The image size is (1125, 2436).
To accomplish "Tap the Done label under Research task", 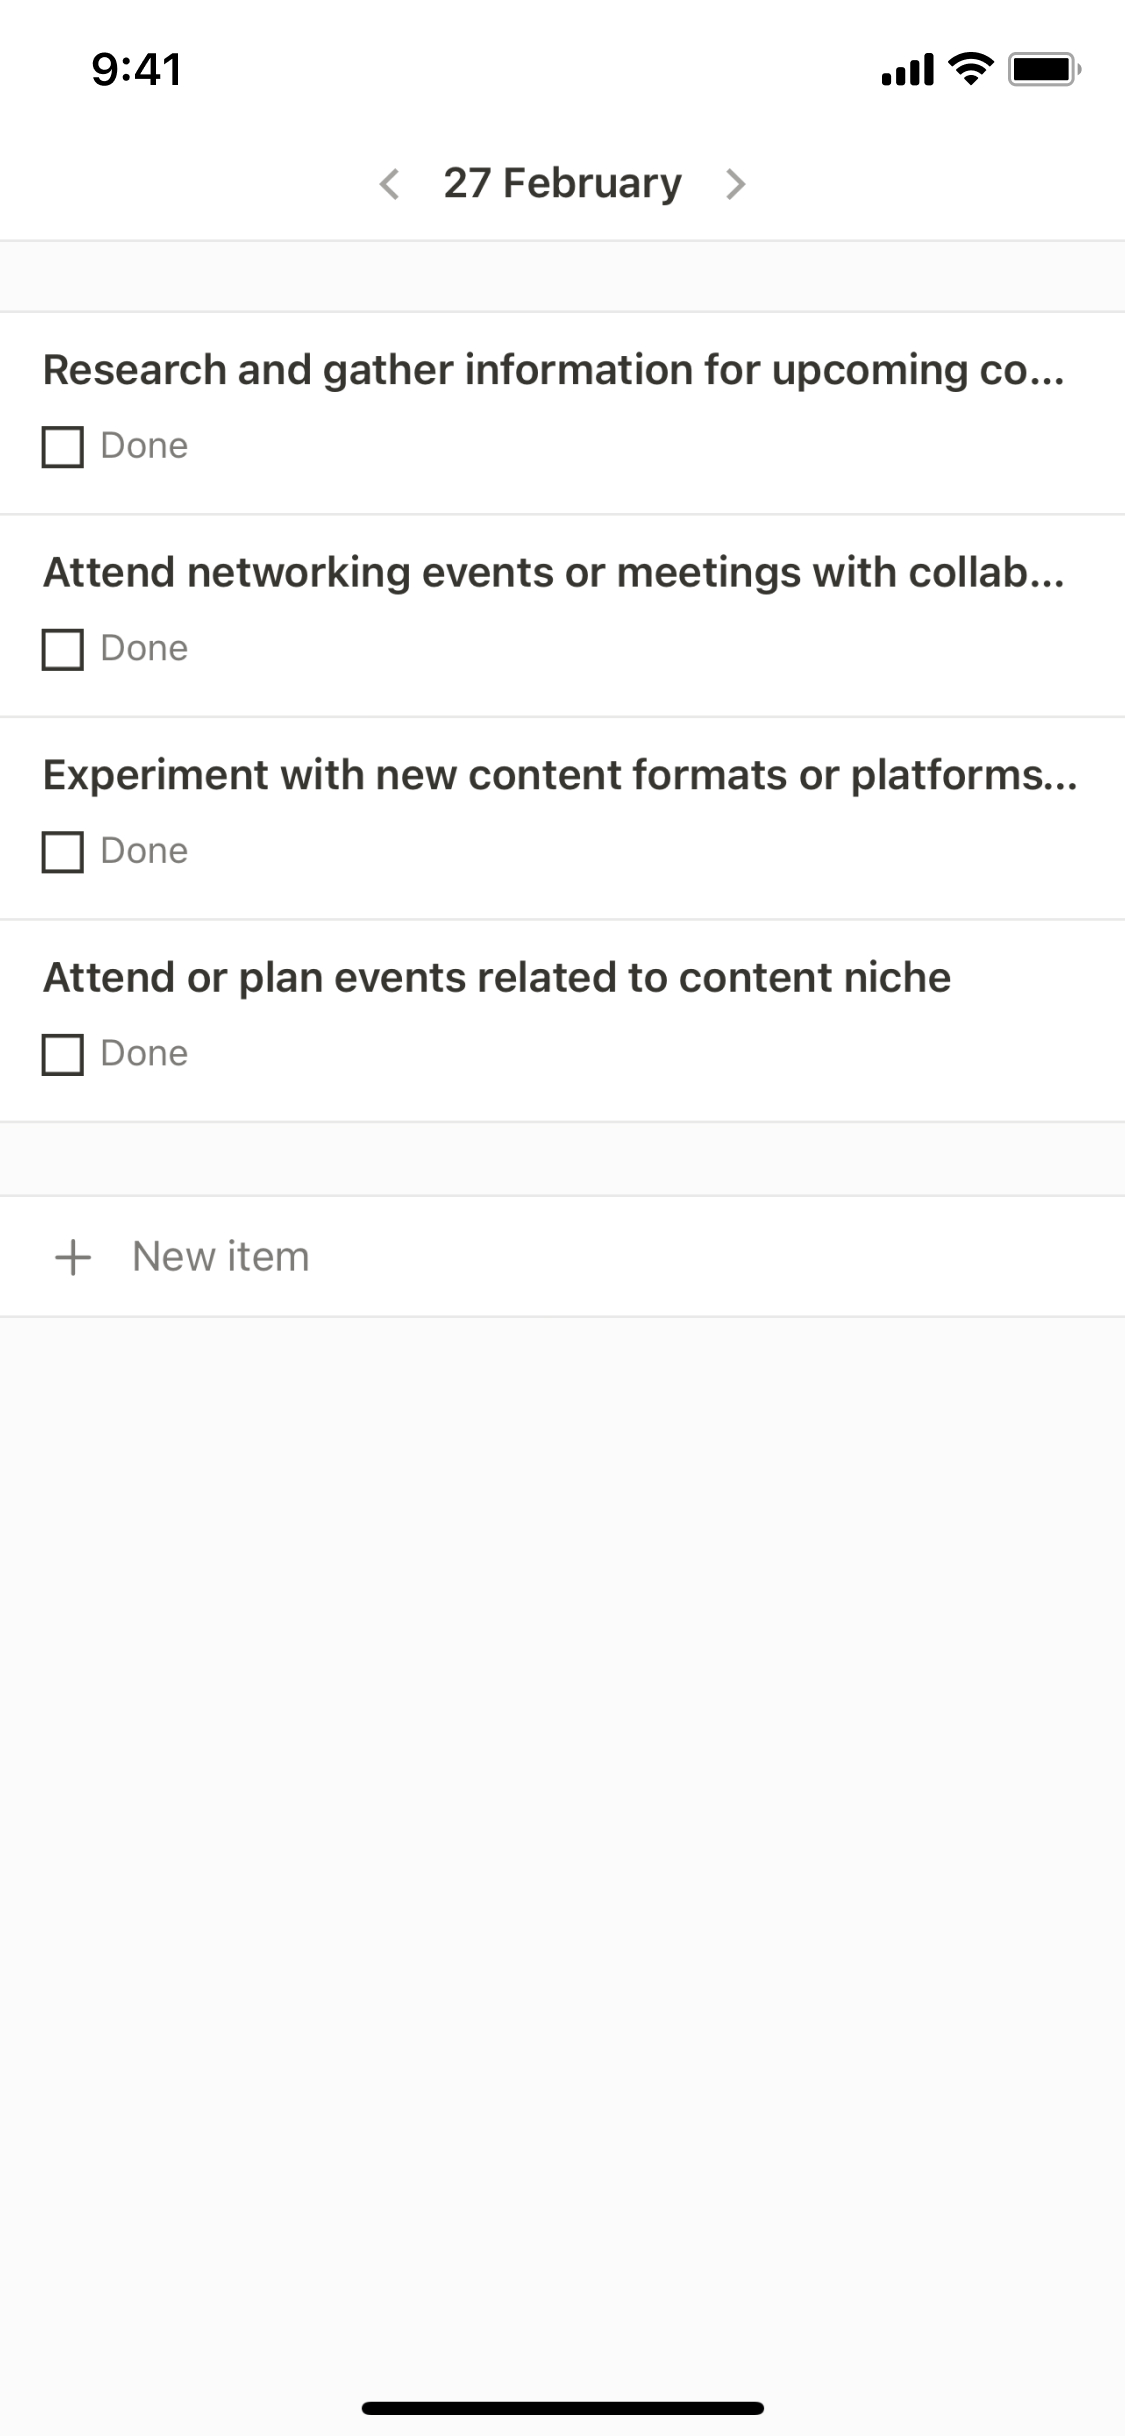I will pos(144,446).
